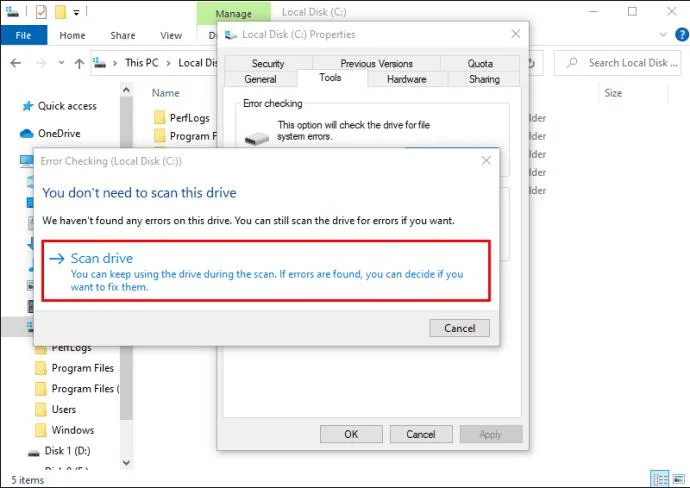The image size is (690, 488).
Task: Open the Home ribbon tab
Action: tap(72, 35)
